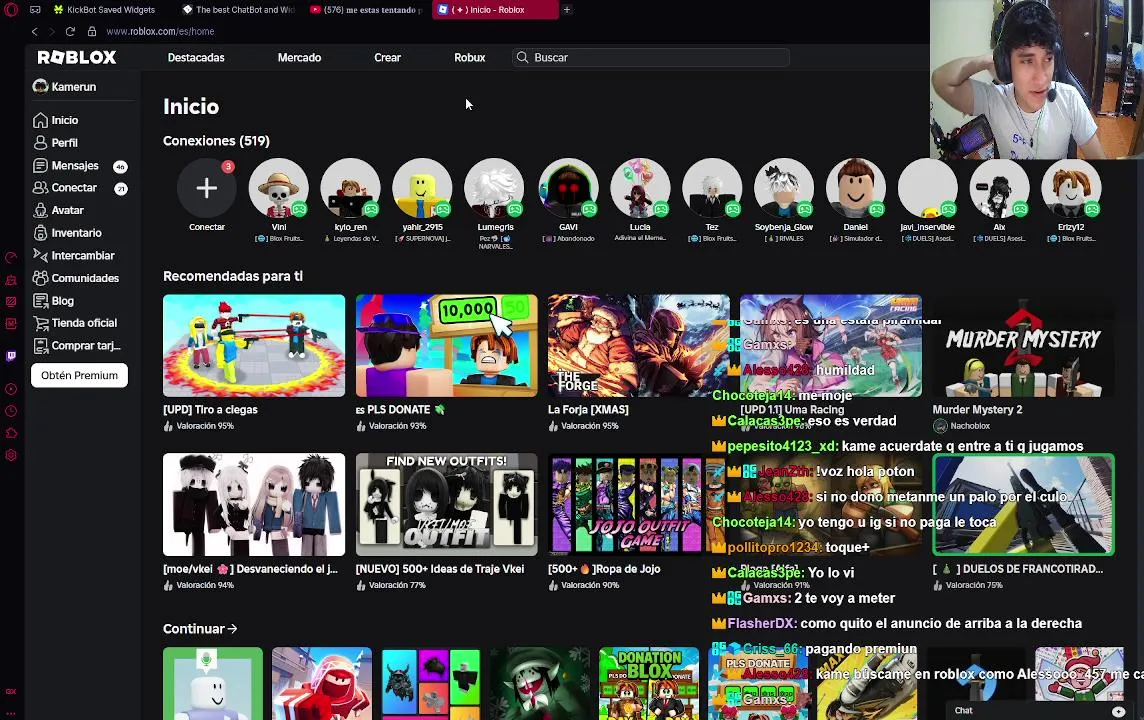The width and height of the screenshot is (1144, 720).
Task: Open the moe/vkei Desvaneciendo game thumbnail
Action: pos(254,505)
